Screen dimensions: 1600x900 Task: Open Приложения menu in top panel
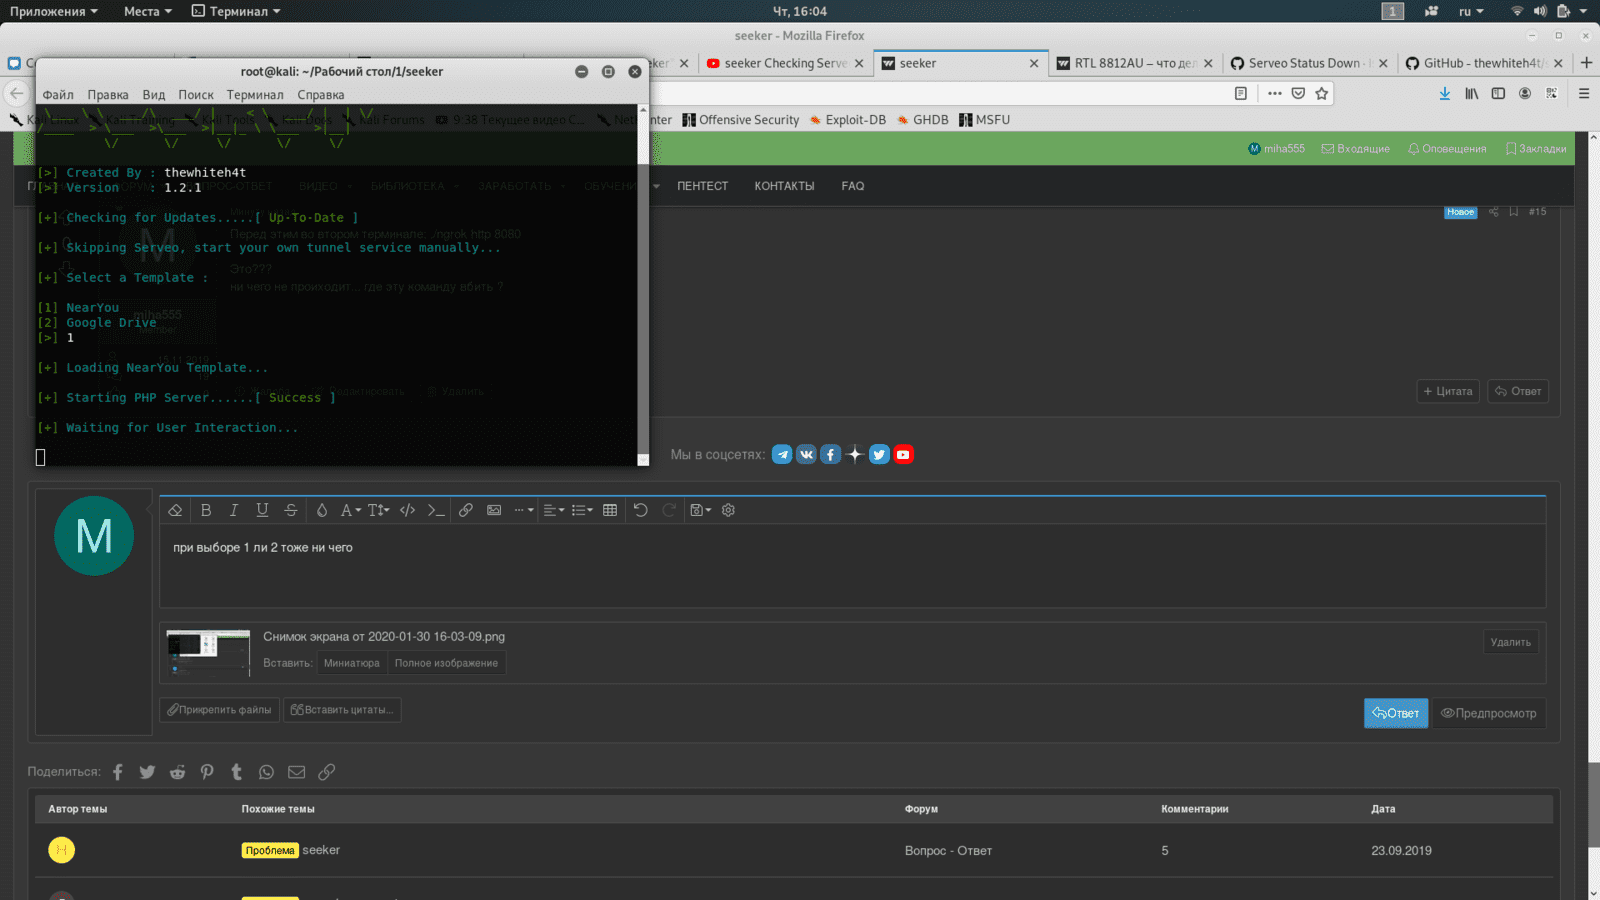(54, 11)
